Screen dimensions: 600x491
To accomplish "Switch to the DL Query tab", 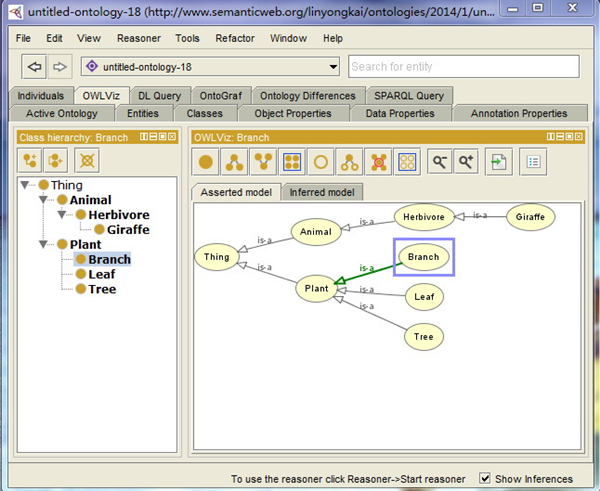I will coord(157,96).
